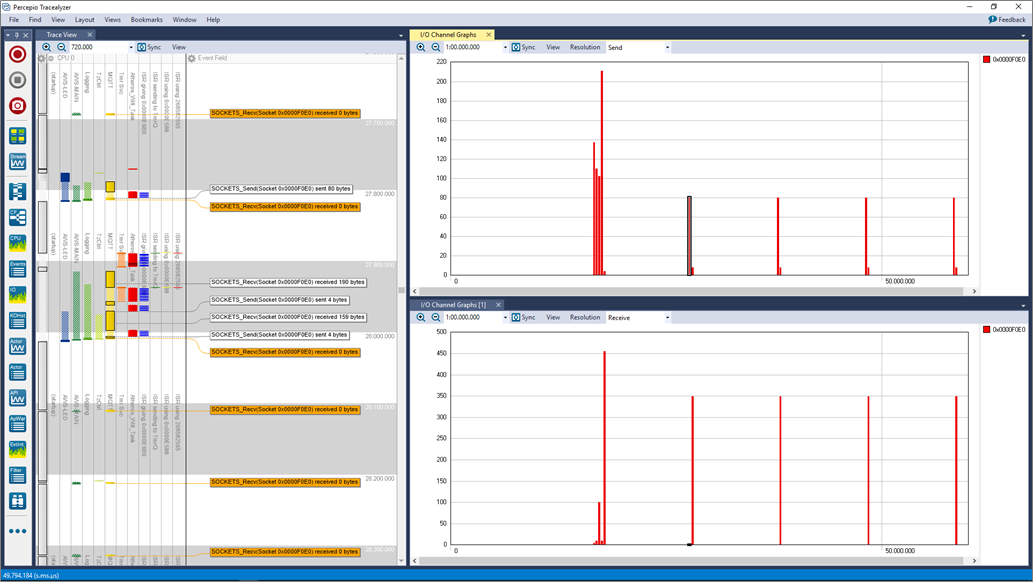Open the Help menu
This screenshot has height=582, width=1033.
pos(213,20)
